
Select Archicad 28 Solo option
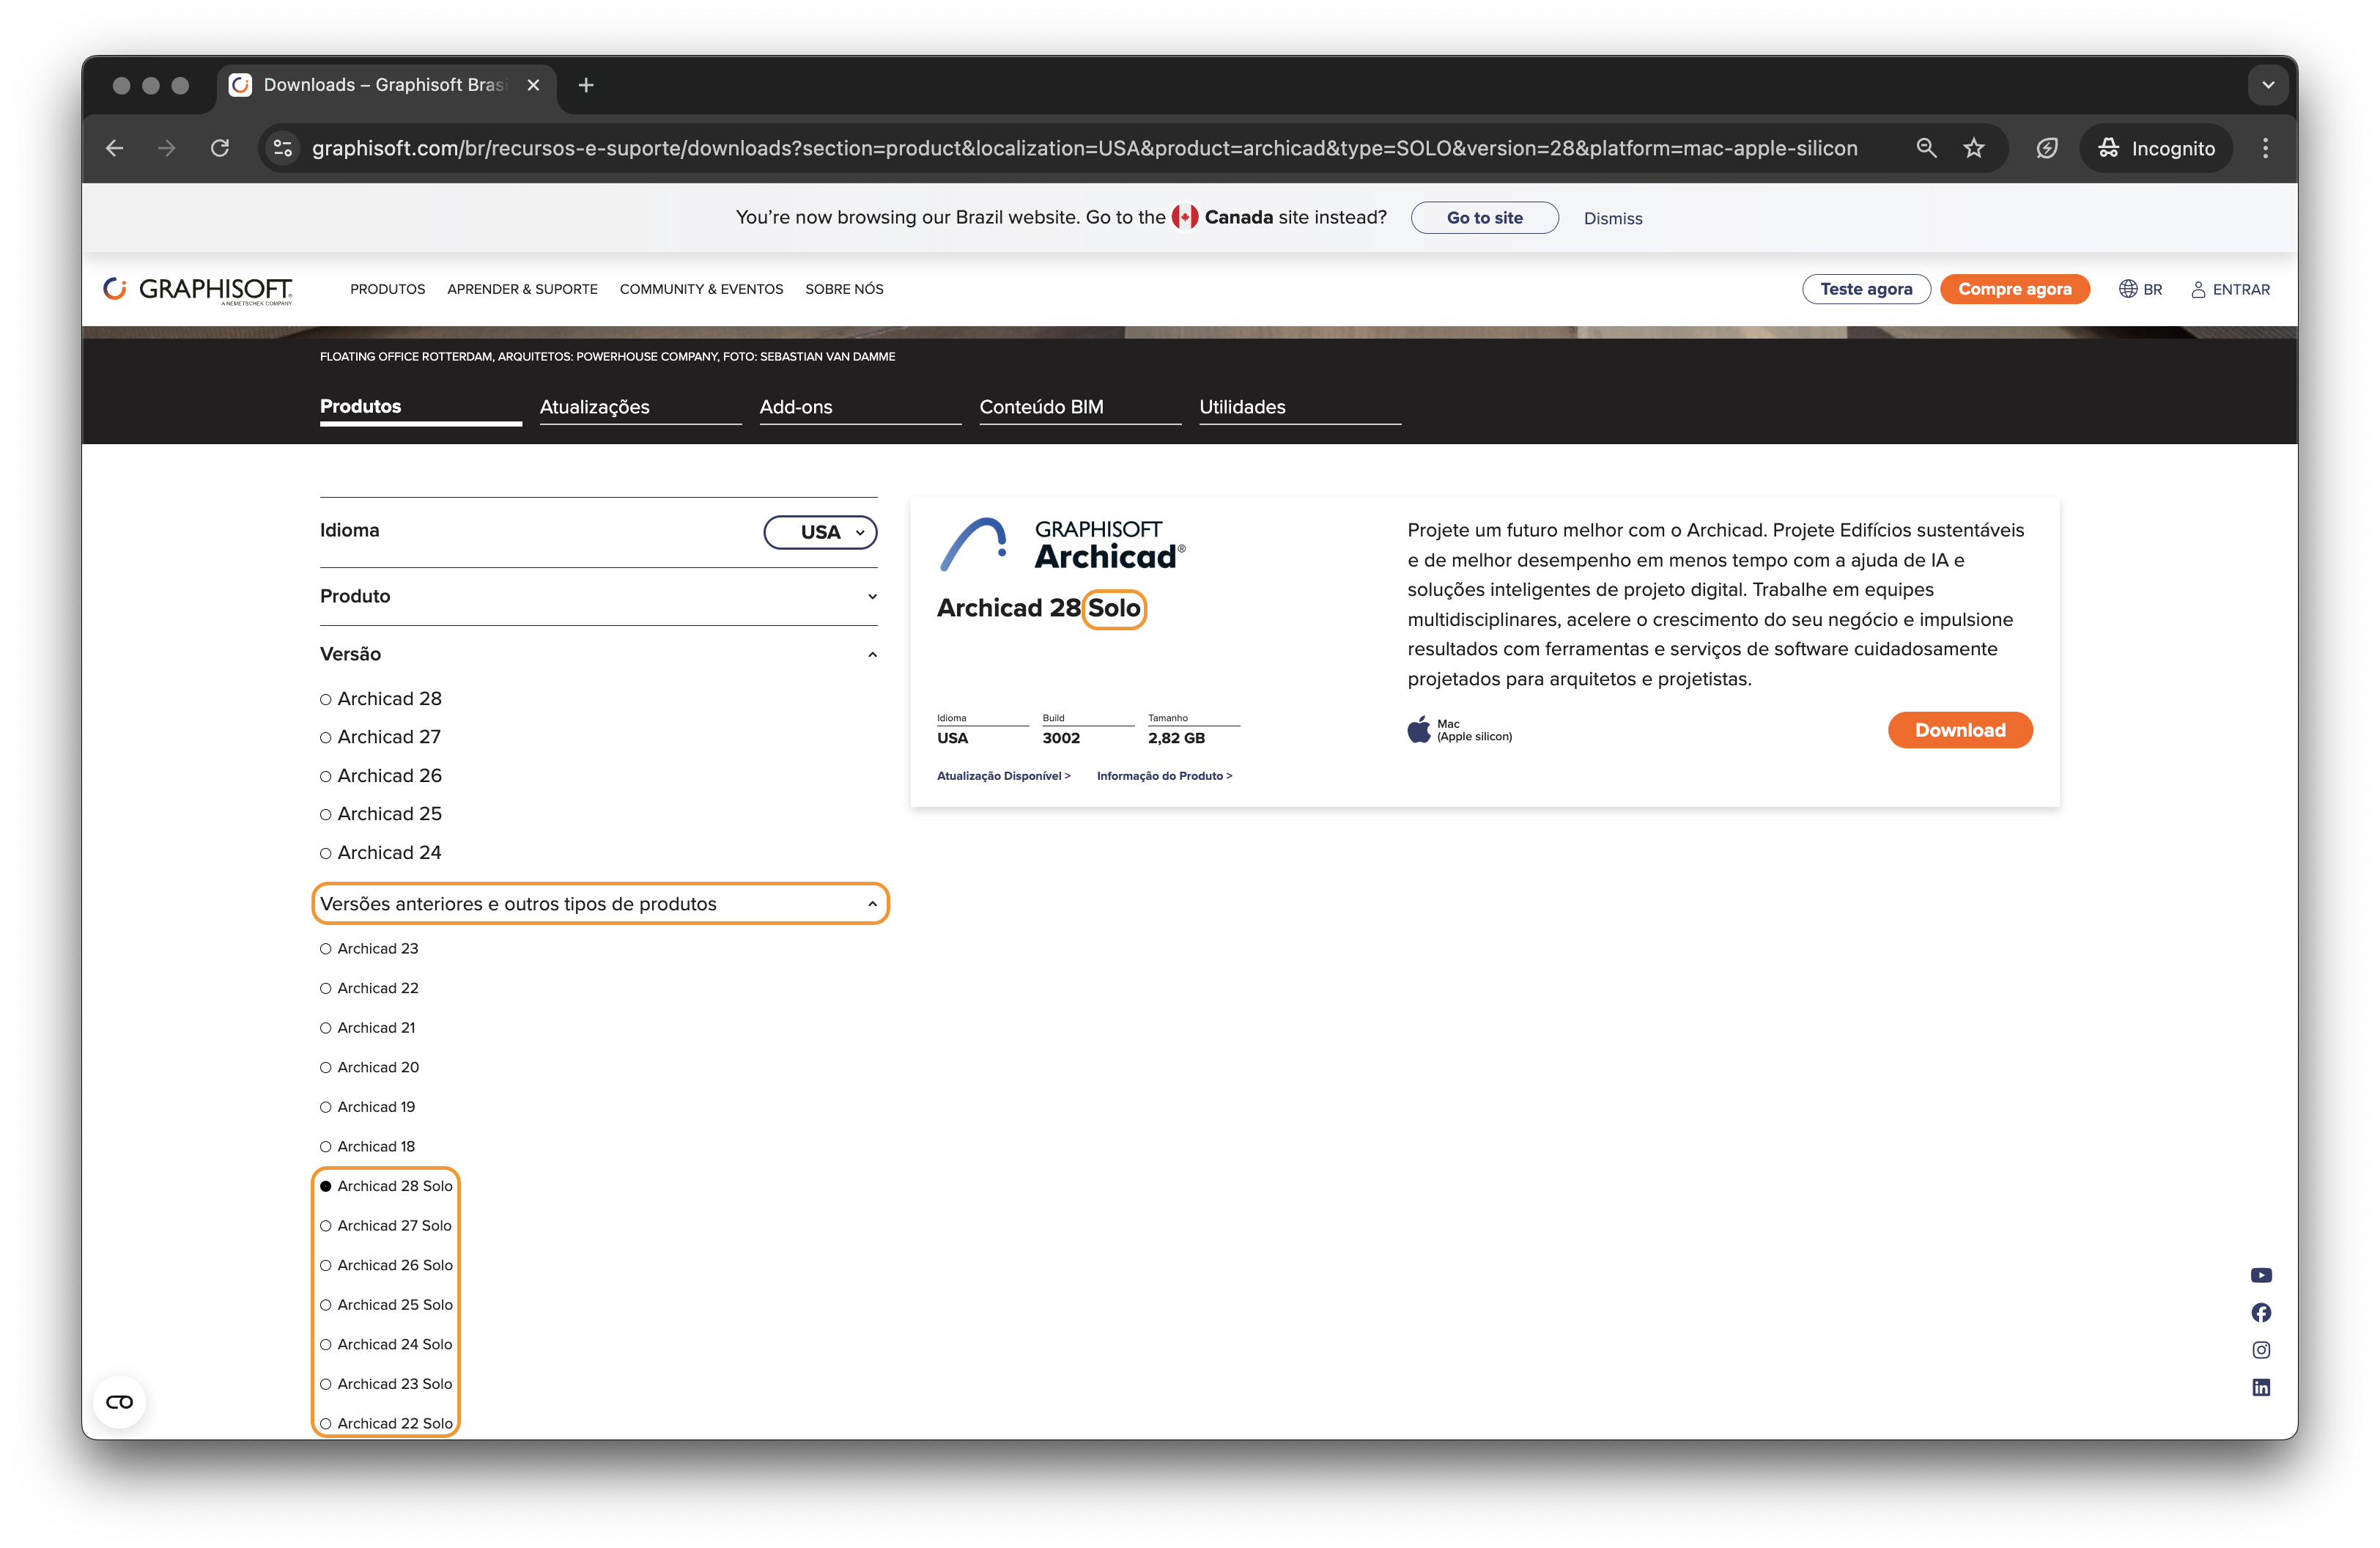pos(386,1186)
